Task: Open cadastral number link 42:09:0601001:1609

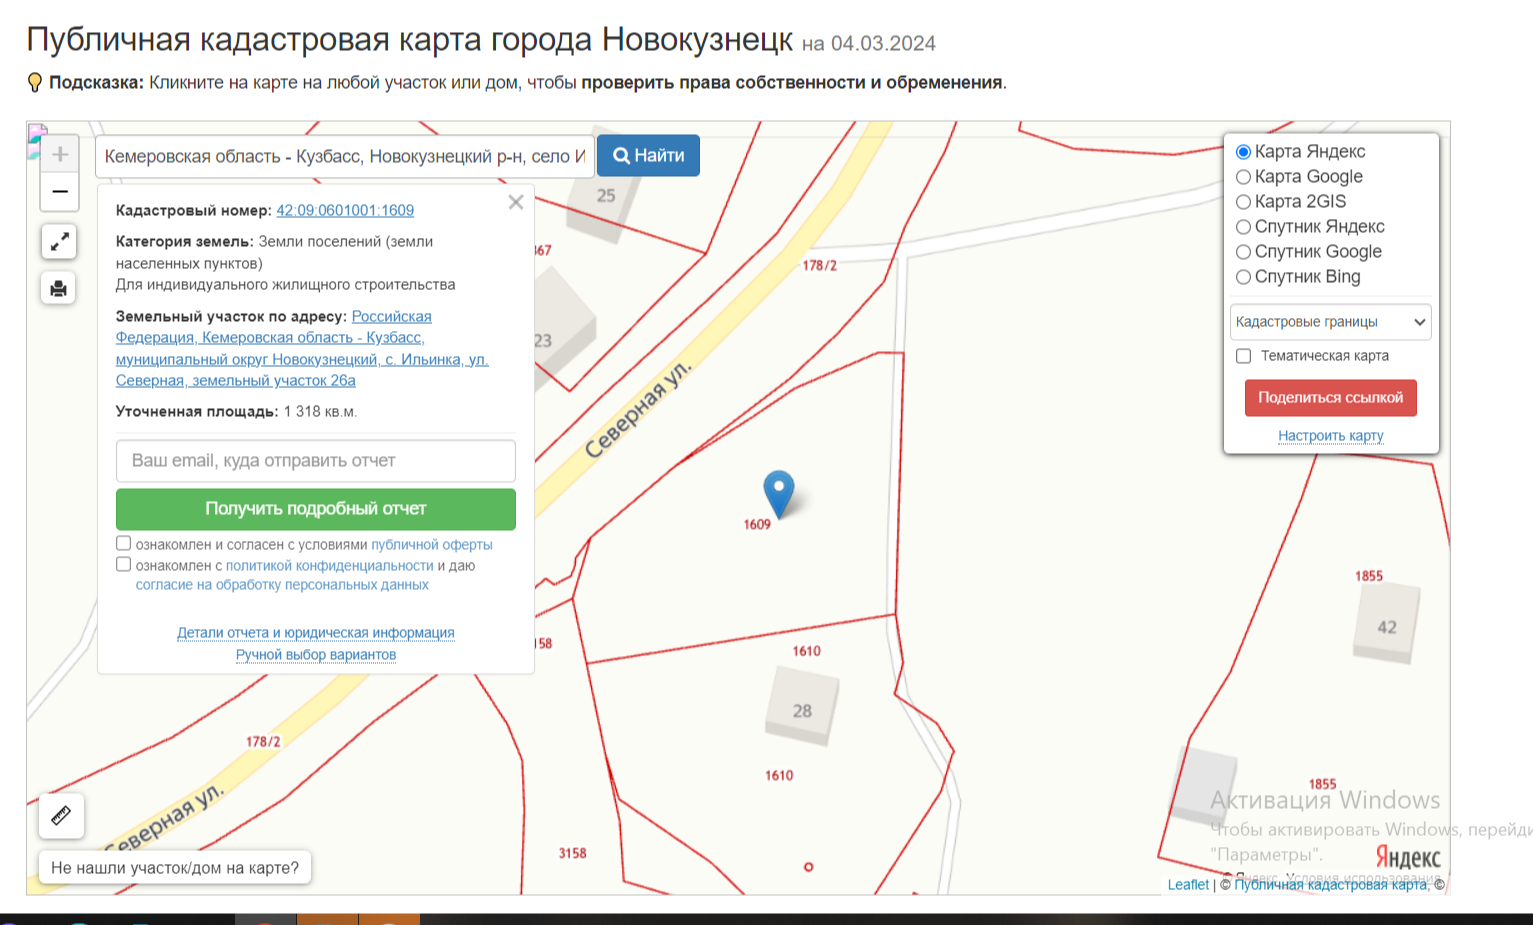Action: pos(345,210)
